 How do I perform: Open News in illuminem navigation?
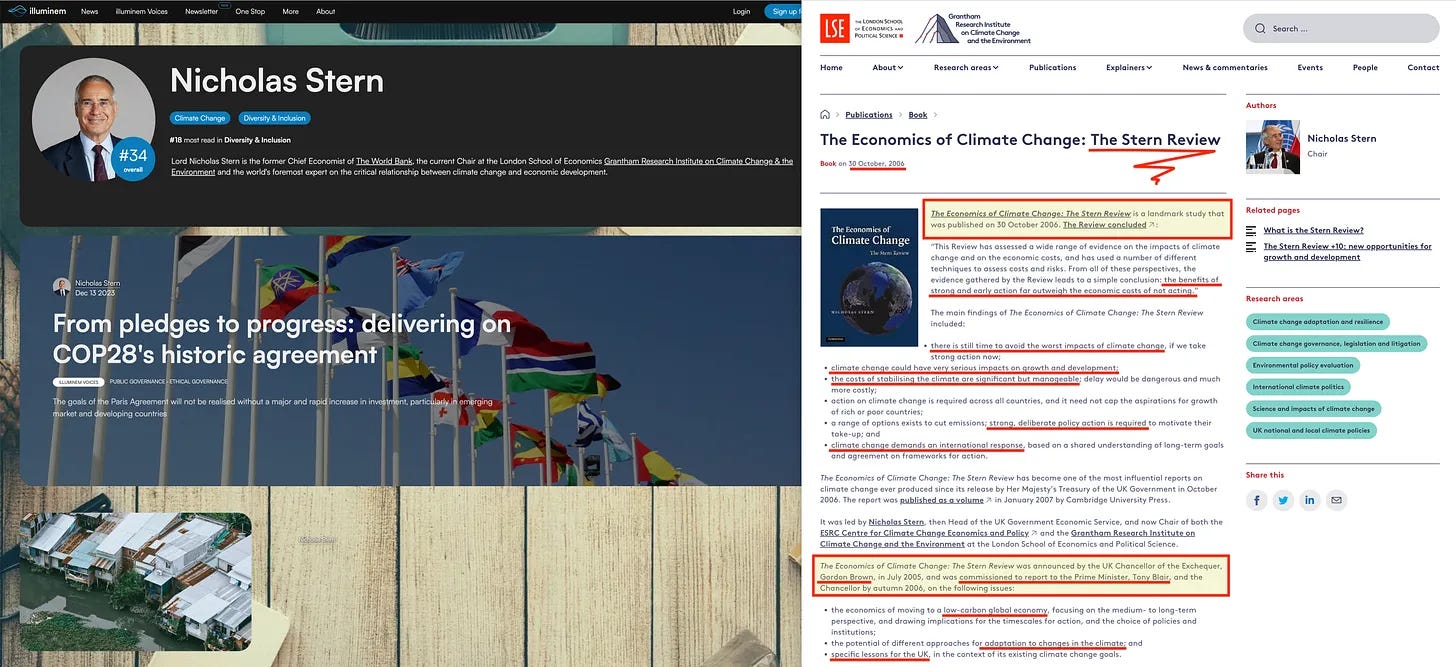click(x=90, y=12)
